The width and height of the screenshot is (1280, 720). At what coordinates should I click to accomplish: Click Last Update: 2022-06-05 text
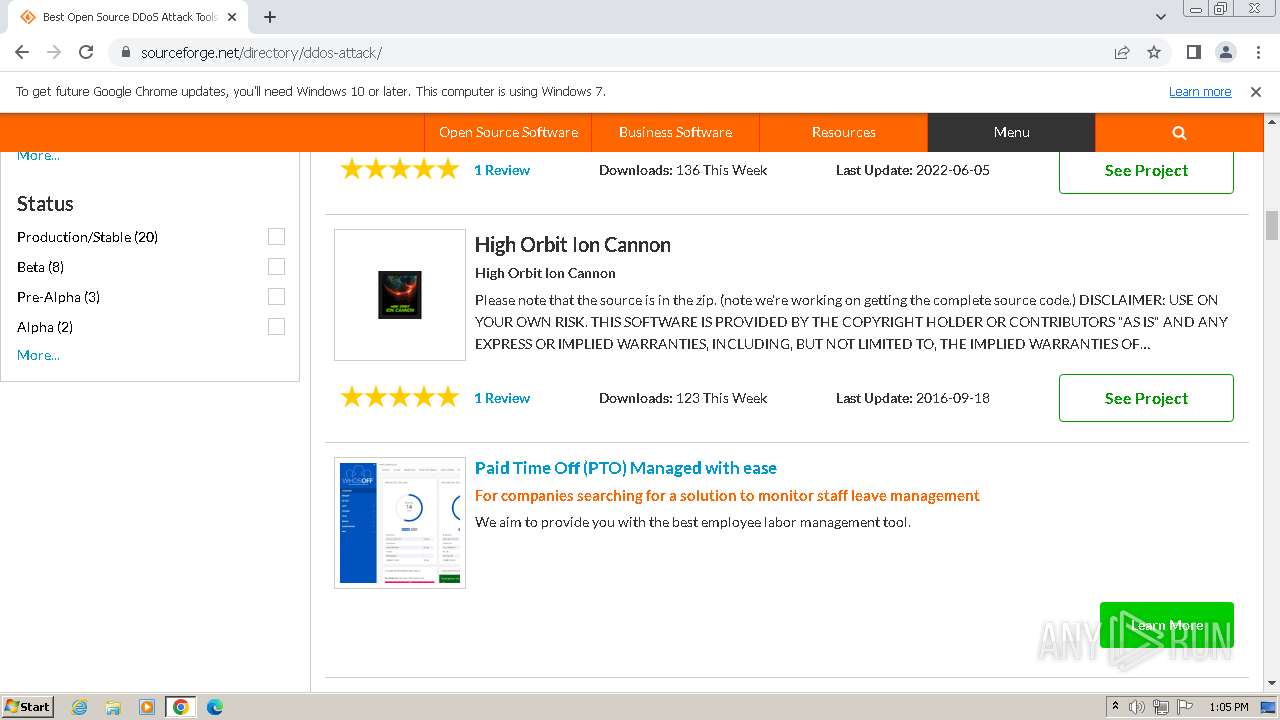(913, 170)
